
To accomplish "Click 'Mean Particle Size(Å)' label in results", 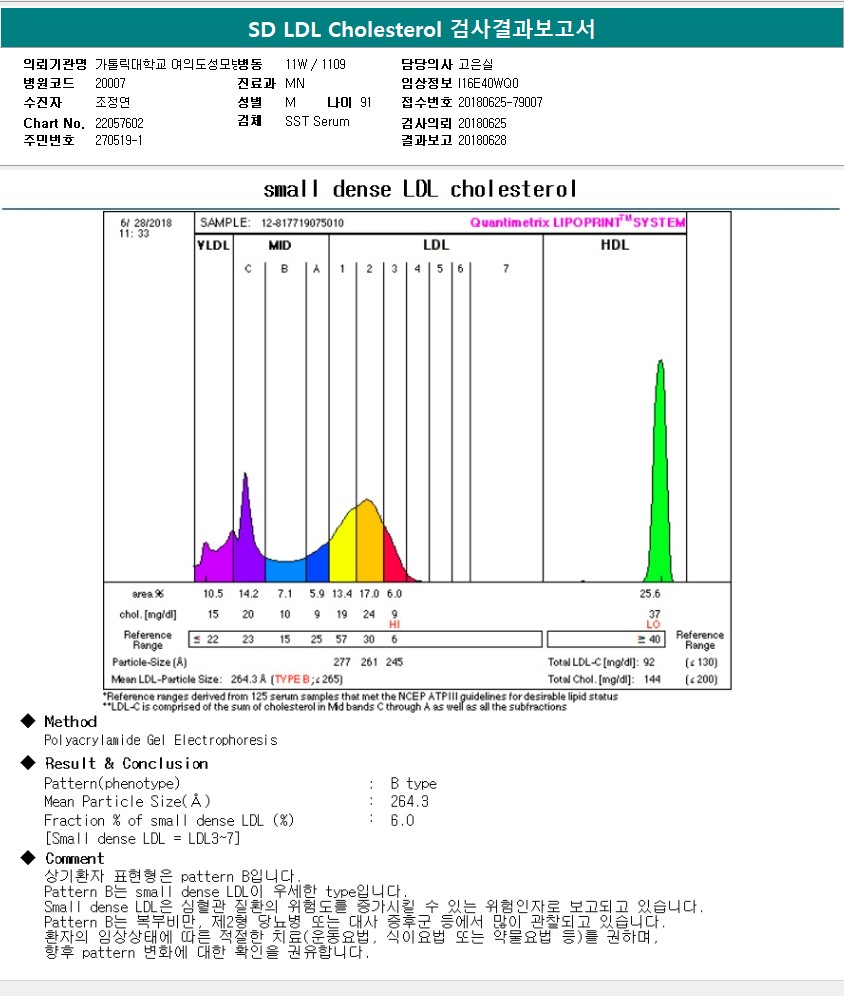I will [127, 802].
